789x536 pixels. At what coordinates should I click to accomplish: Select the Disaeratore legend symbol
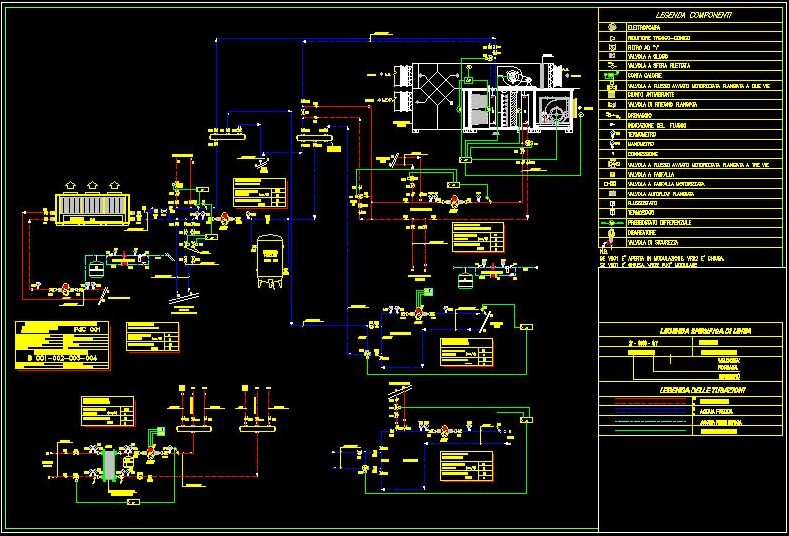pyautogui.click(x=611, y=231)
